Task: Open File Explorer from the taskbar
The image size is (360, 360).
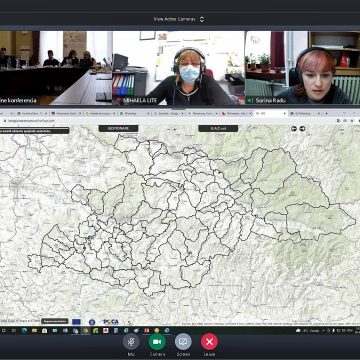Action: pos(34,330)
